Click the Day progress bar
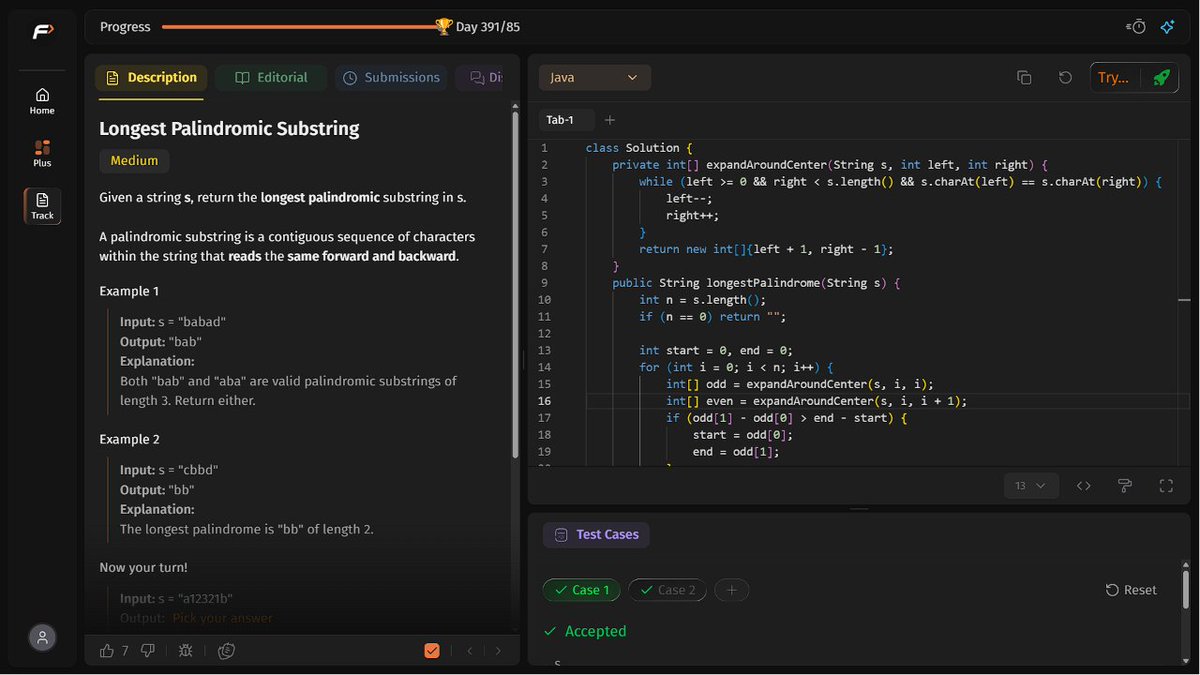1200x675 pixels. (x=299, y=27)
